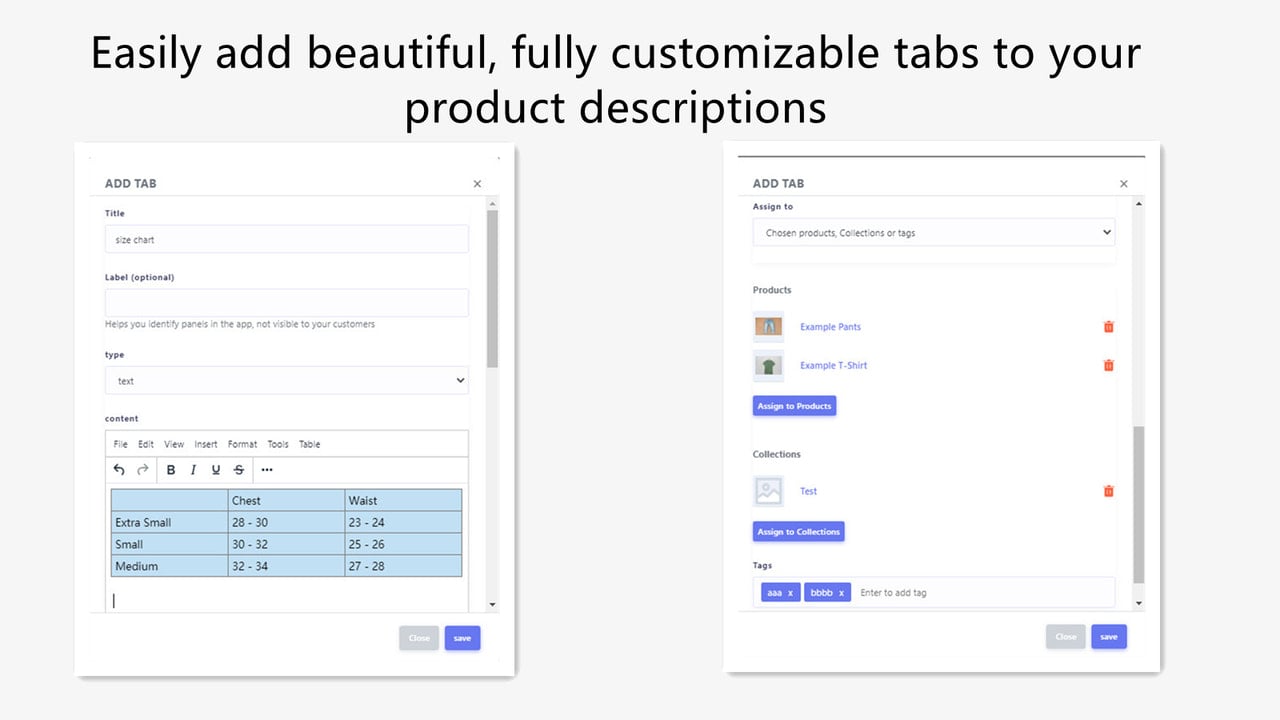Viewport: 1280px width, 720px height.
Task: Click save in the left ADD TAB dialog
Action: 462,638
